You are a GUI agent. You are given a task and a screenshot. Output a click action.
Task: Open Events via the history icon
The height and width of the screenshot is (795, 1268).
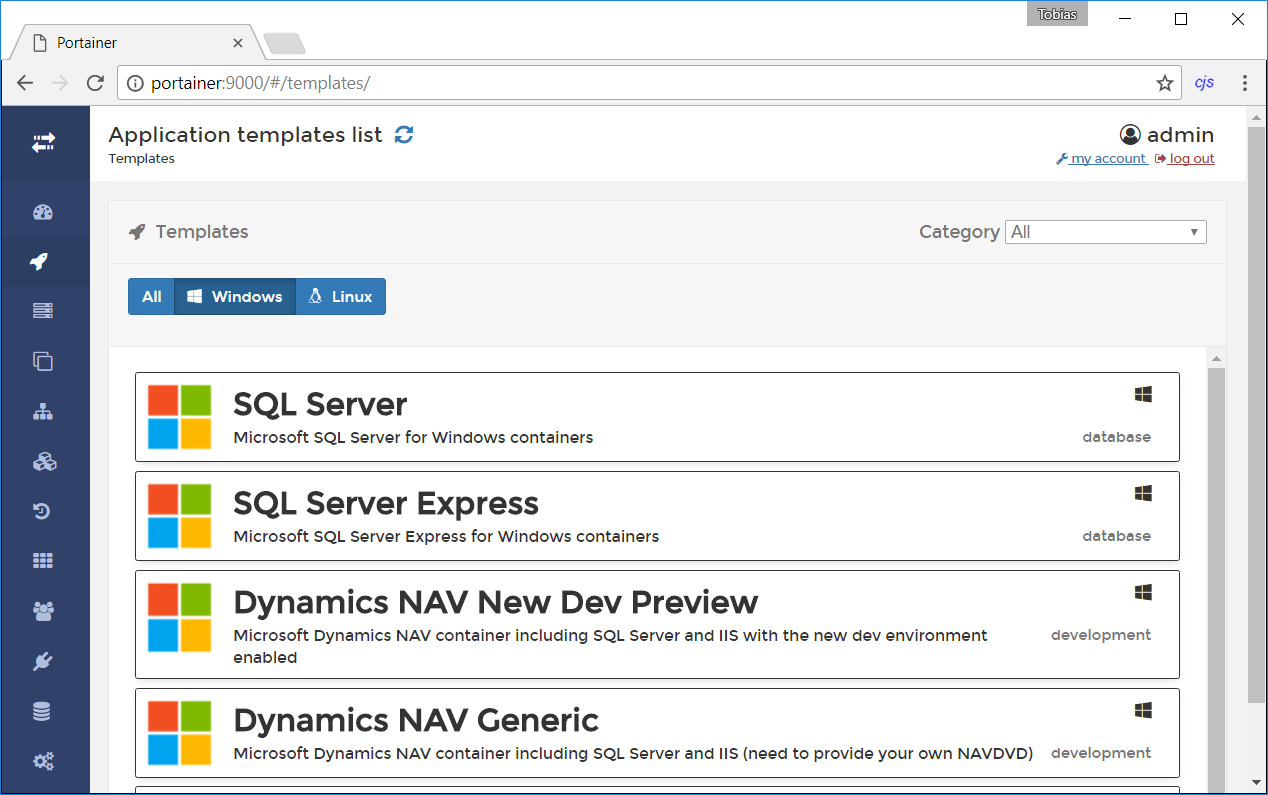(43, 512)
